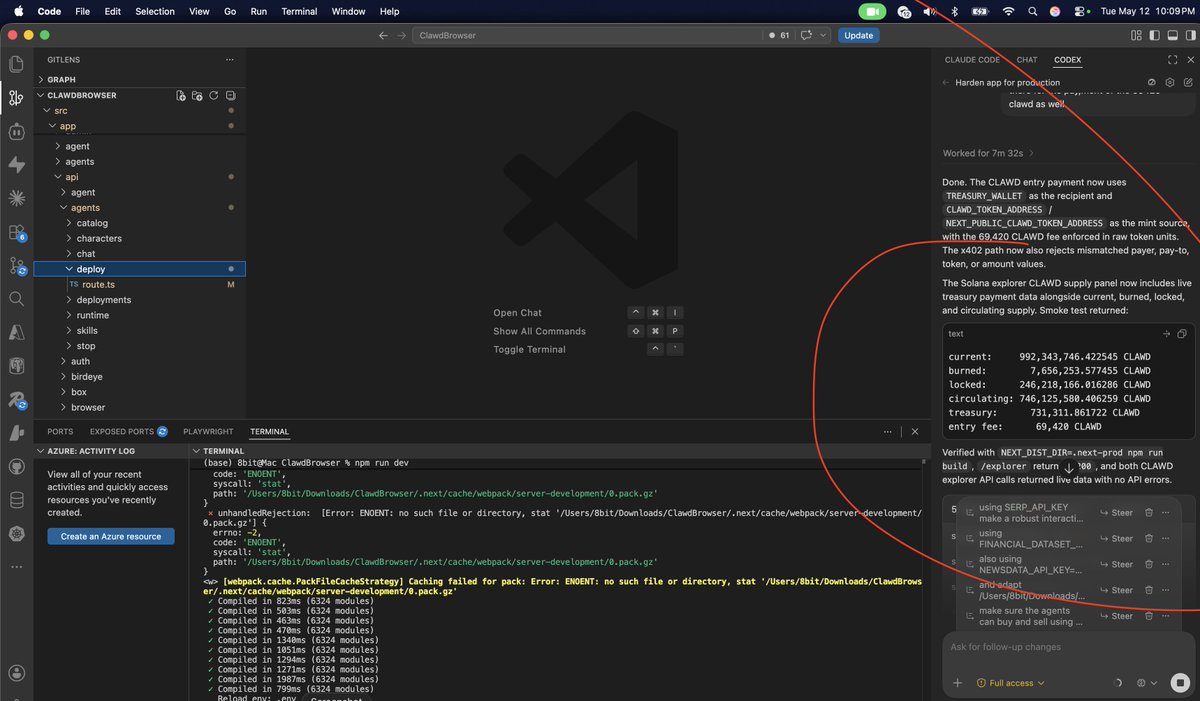
Task: Add attachment with plus icon in Codex input
Action: click(957, 683)
